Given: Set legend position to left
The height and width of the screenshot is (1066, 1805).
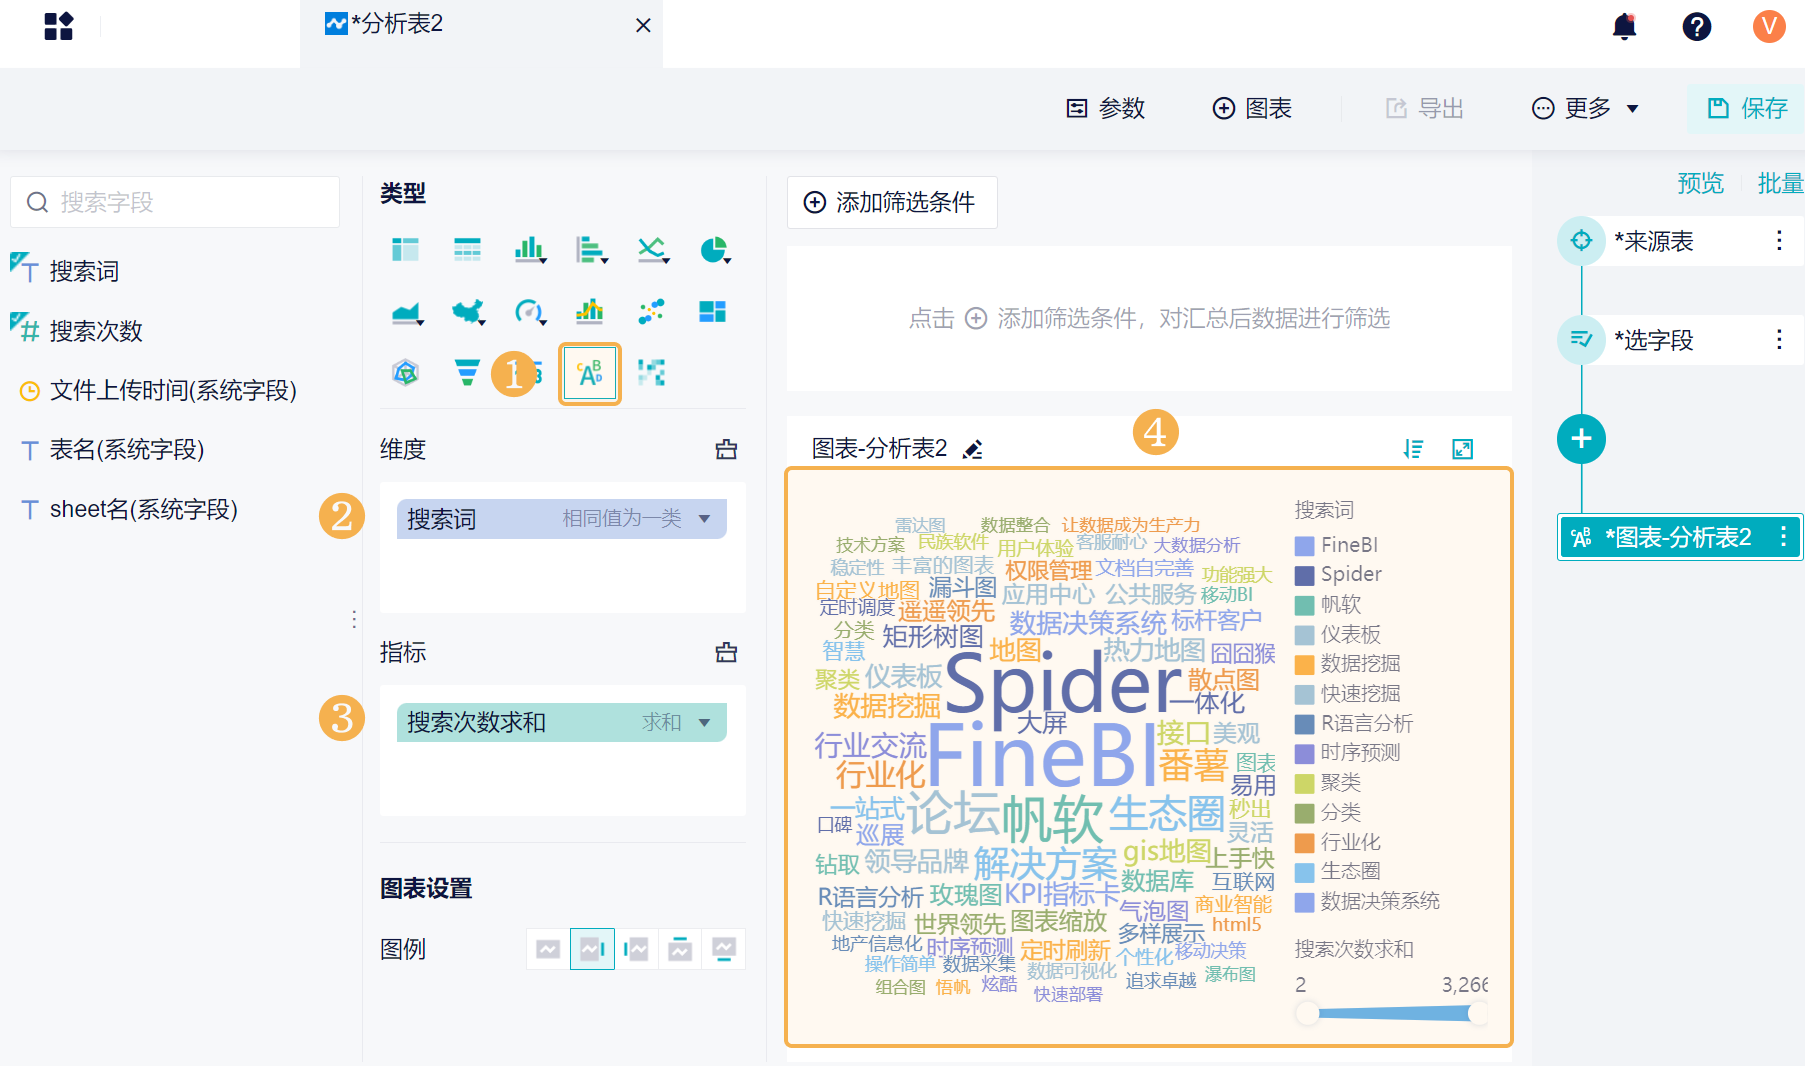Looking at the screenshot, I should [636, 949].
